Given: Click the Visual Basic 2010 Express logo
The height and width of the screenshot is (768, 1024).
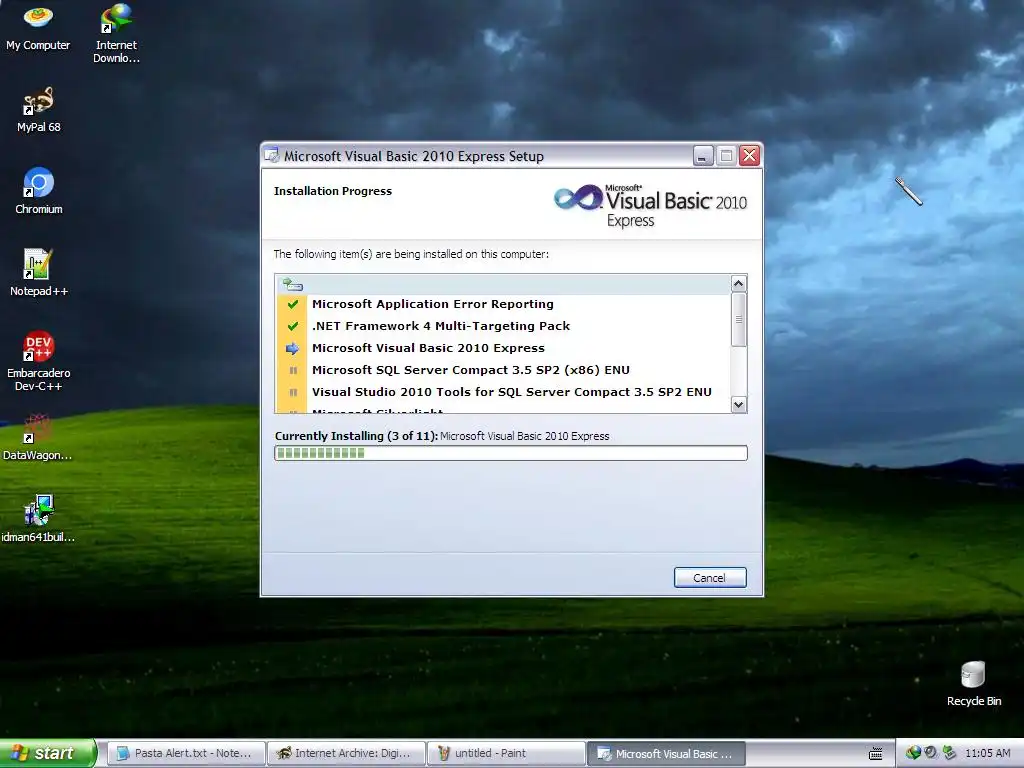Looking at the screenshot, I should click(650, 206).
